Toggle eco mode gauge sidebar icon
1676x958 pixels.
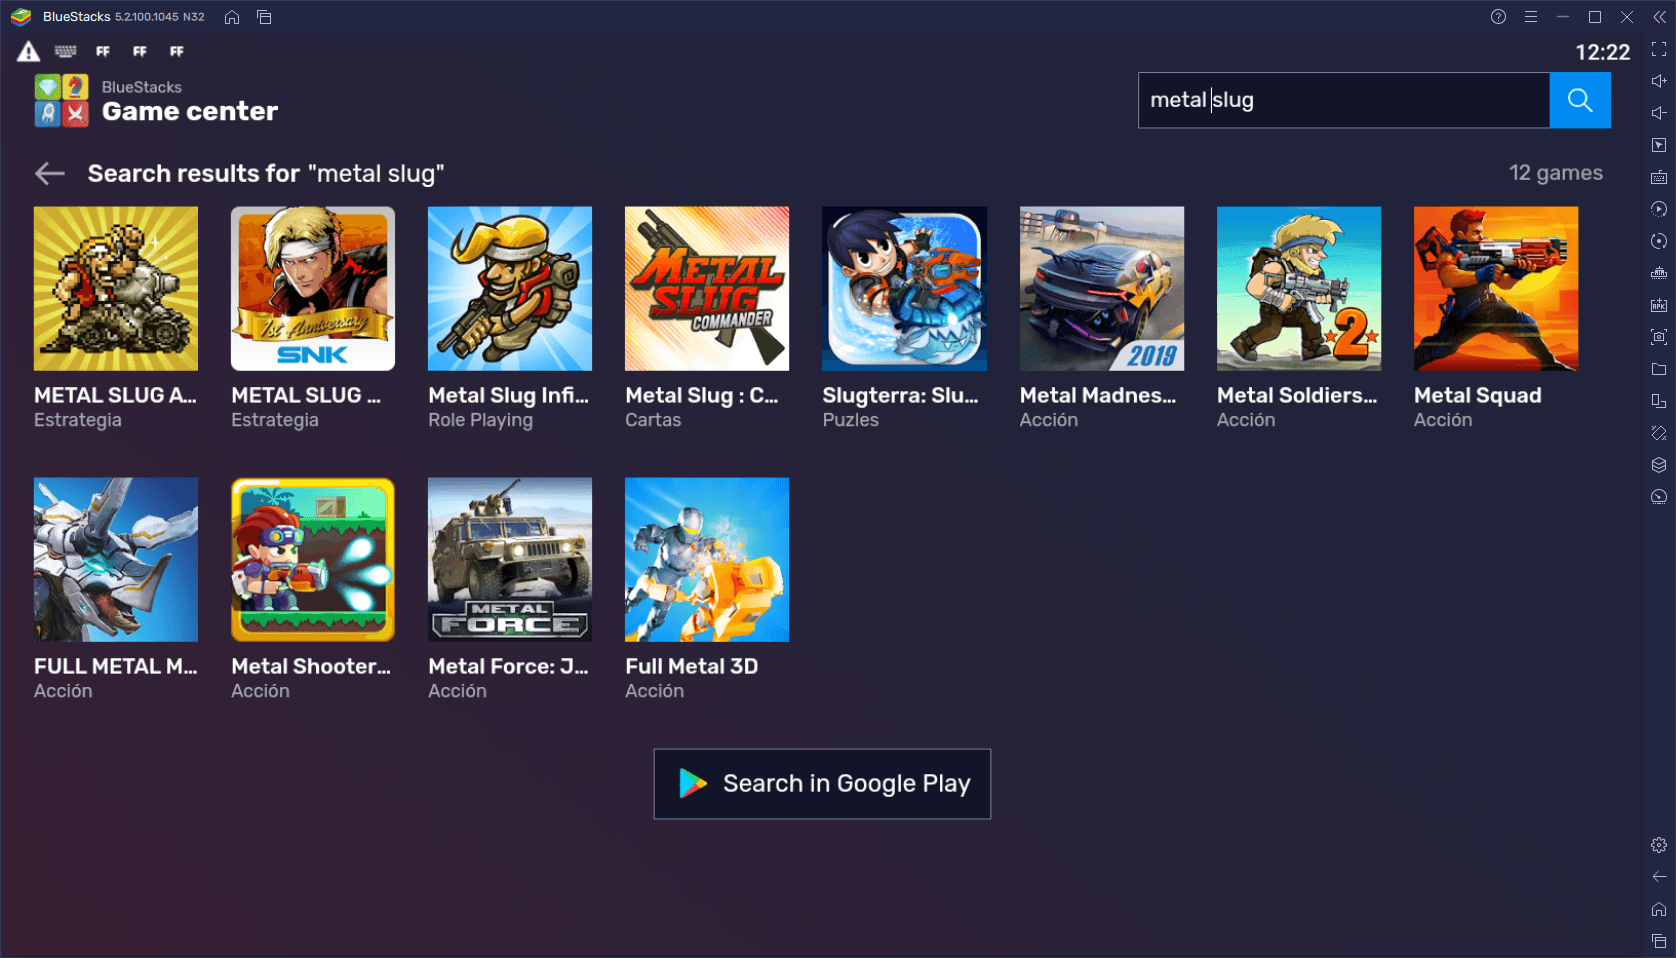coord(1659,497)
